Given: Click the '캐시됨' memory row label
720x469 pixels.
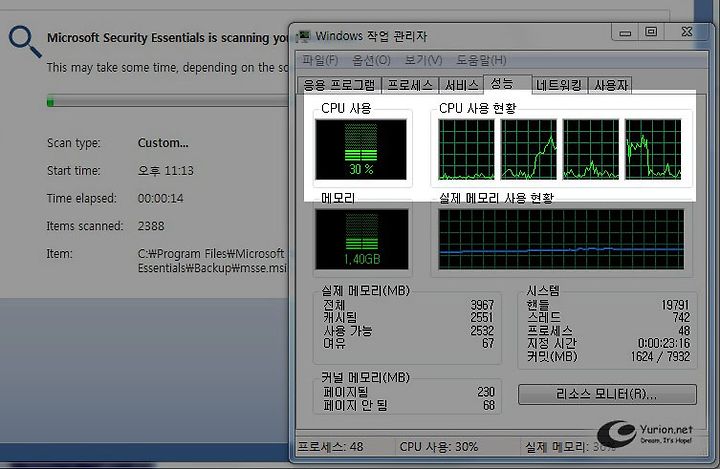Looking at the screenshot, I should click(x=340, y=317).
